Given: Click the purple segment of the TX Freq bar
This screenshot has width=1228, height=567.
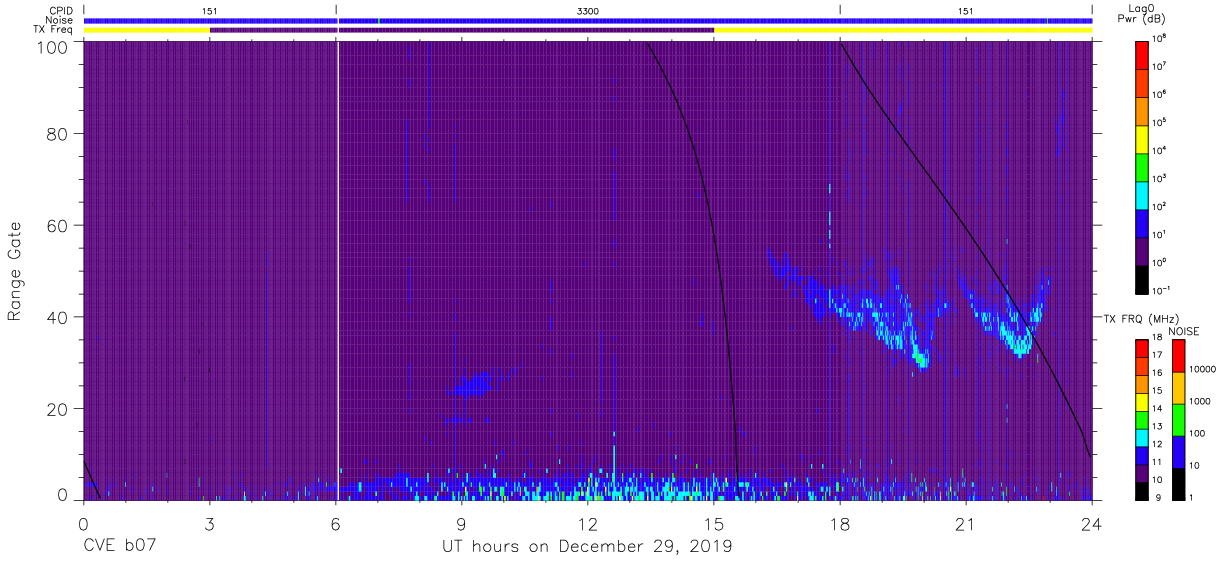Looking at the screenshot, I should point(462,30).
